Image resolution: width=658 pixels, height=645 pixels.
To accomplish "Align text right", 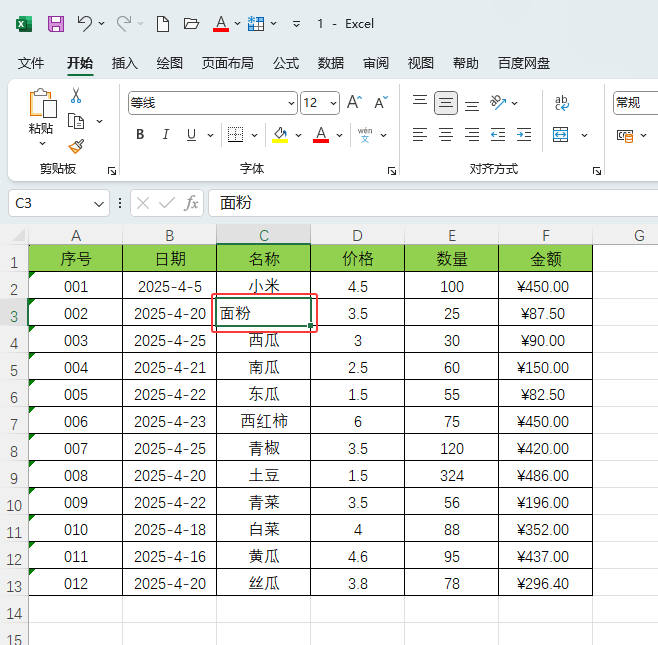I will (x=472, y=135).
